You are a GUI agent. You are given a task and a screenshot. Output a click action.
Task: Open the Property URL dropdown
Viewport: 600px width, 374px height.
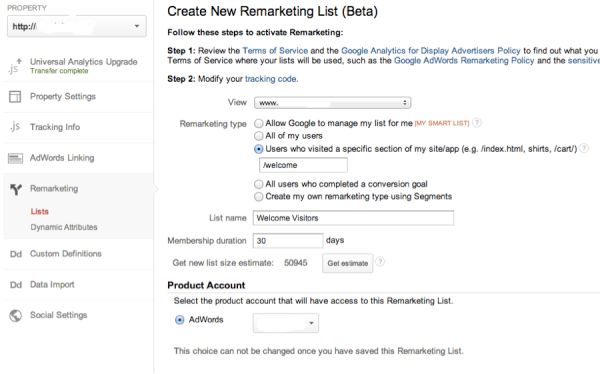[x=77, y=26]
